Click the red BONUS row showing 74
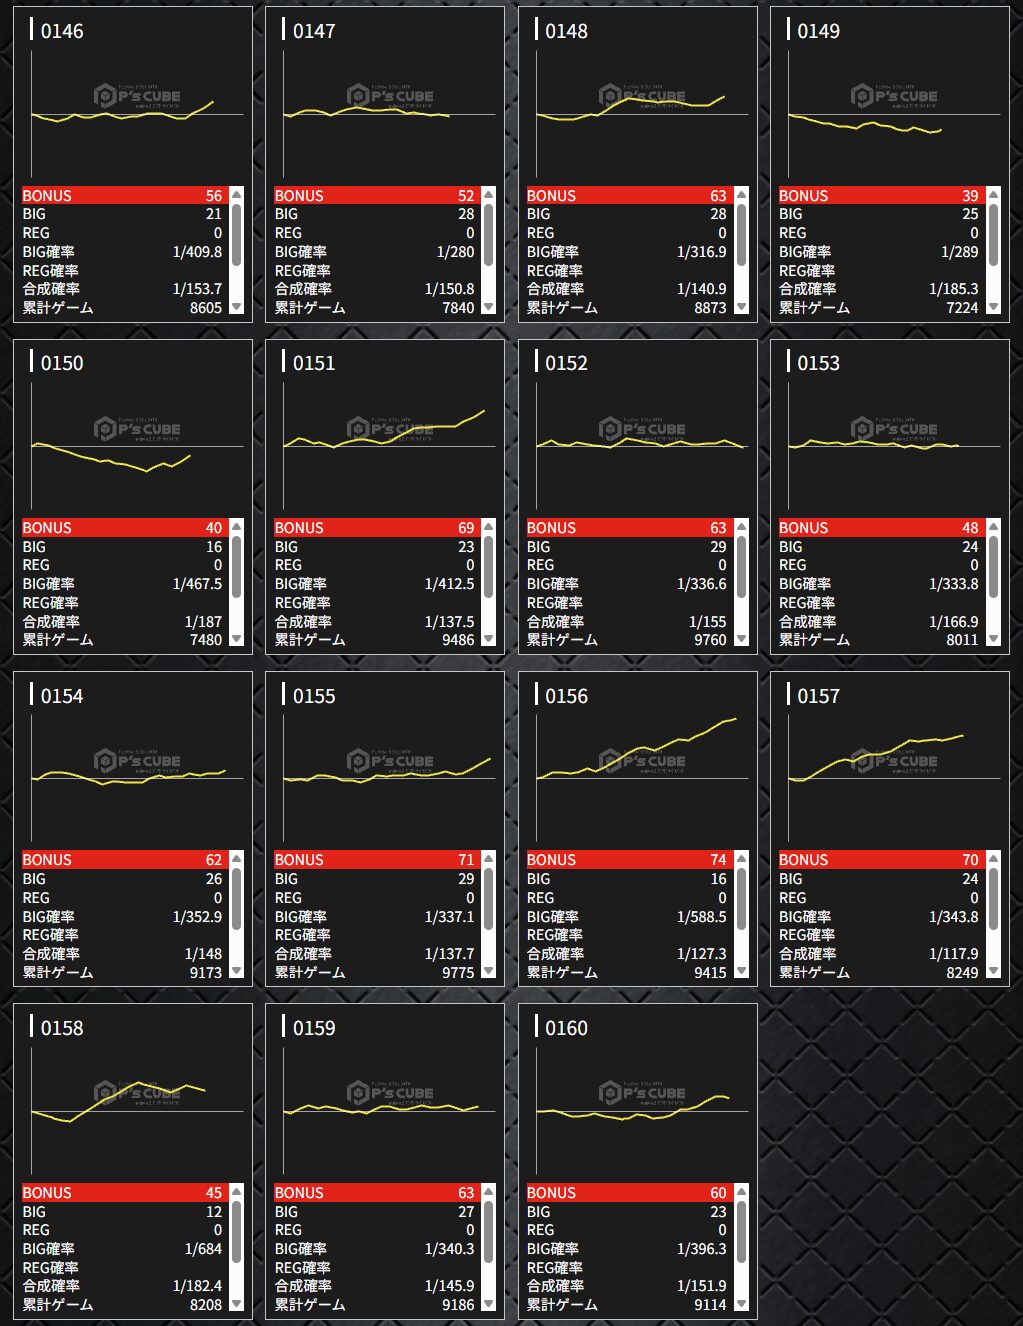This screenshot has height=1326, width=1023. (626, 860)
